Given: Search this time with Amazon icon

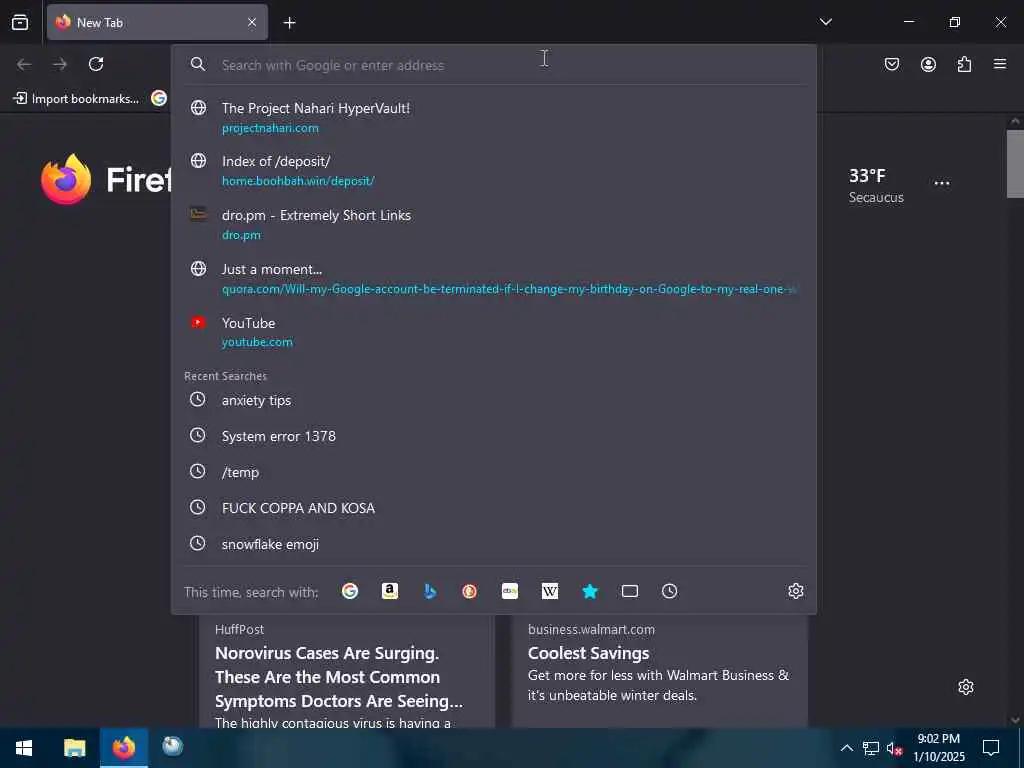Looking at the screenshot, I should click(x=390, y=591).
